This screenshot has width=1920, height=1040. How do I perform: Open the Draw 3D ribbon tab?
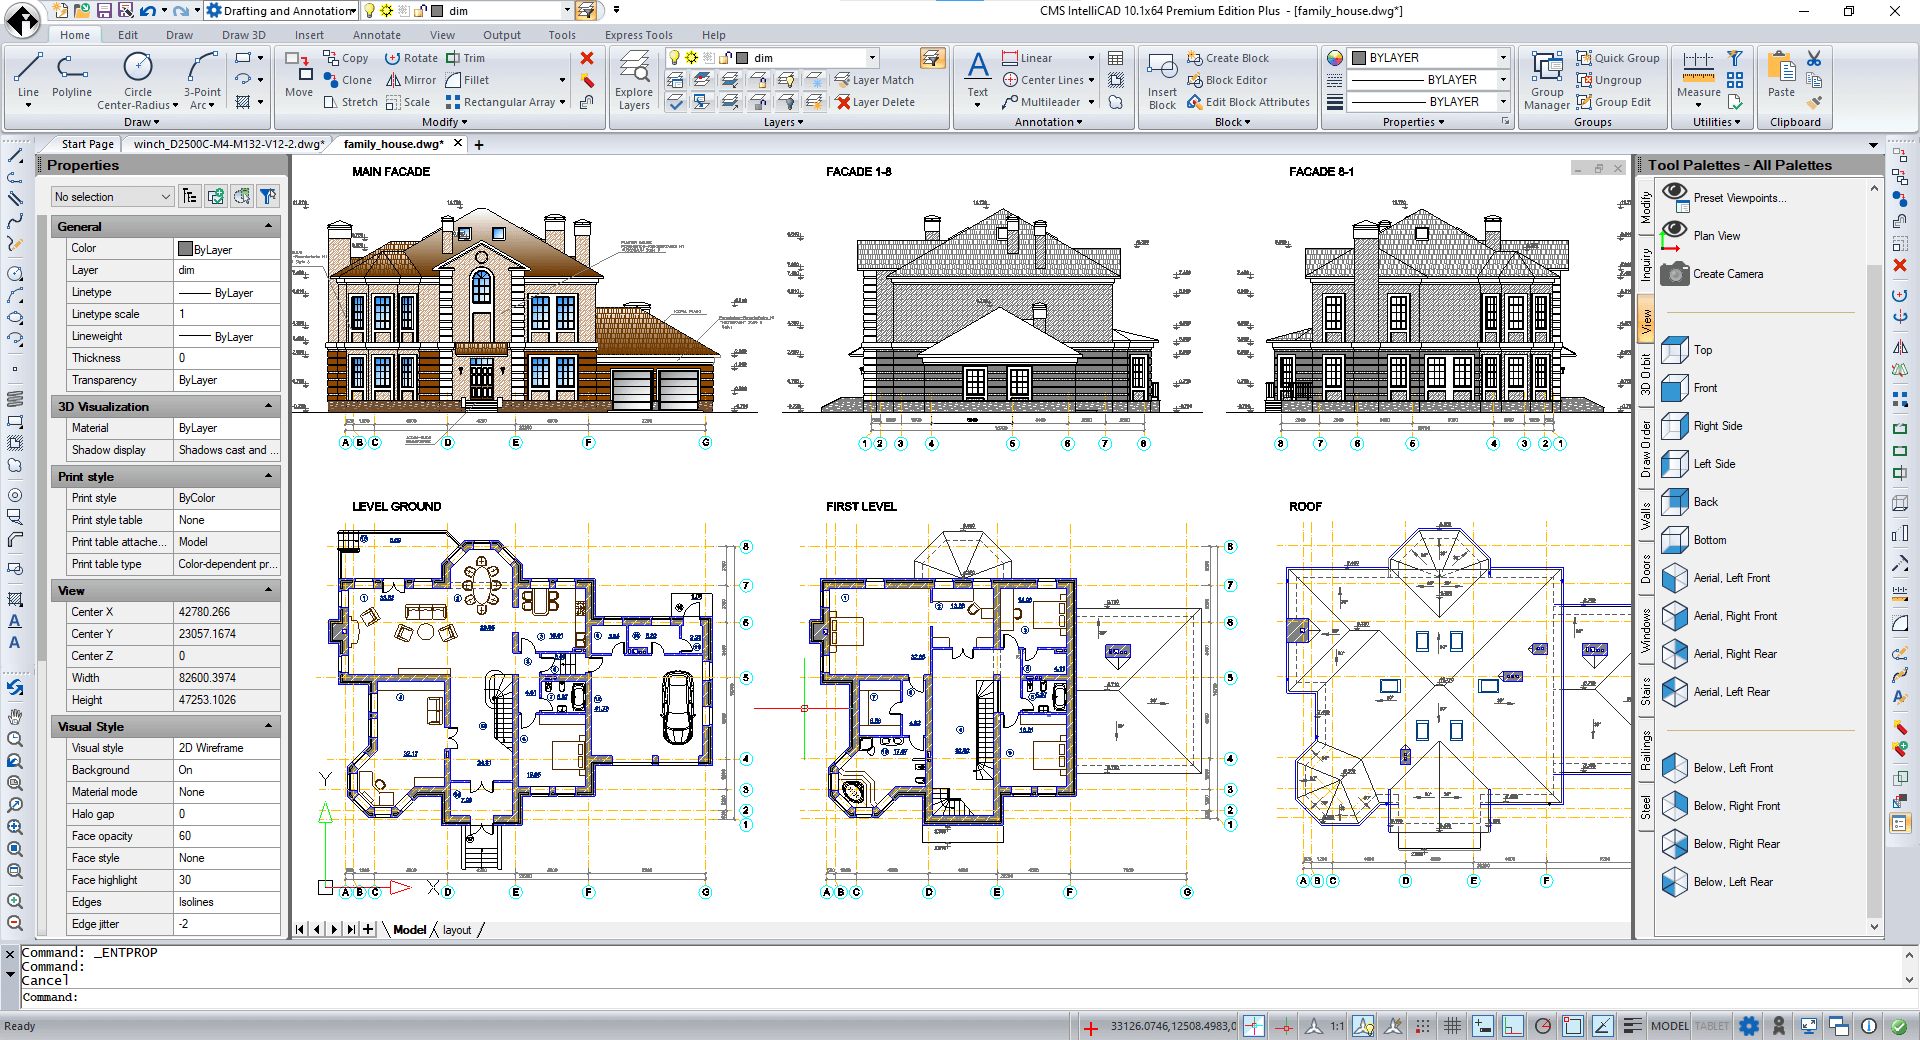[243, 35]
